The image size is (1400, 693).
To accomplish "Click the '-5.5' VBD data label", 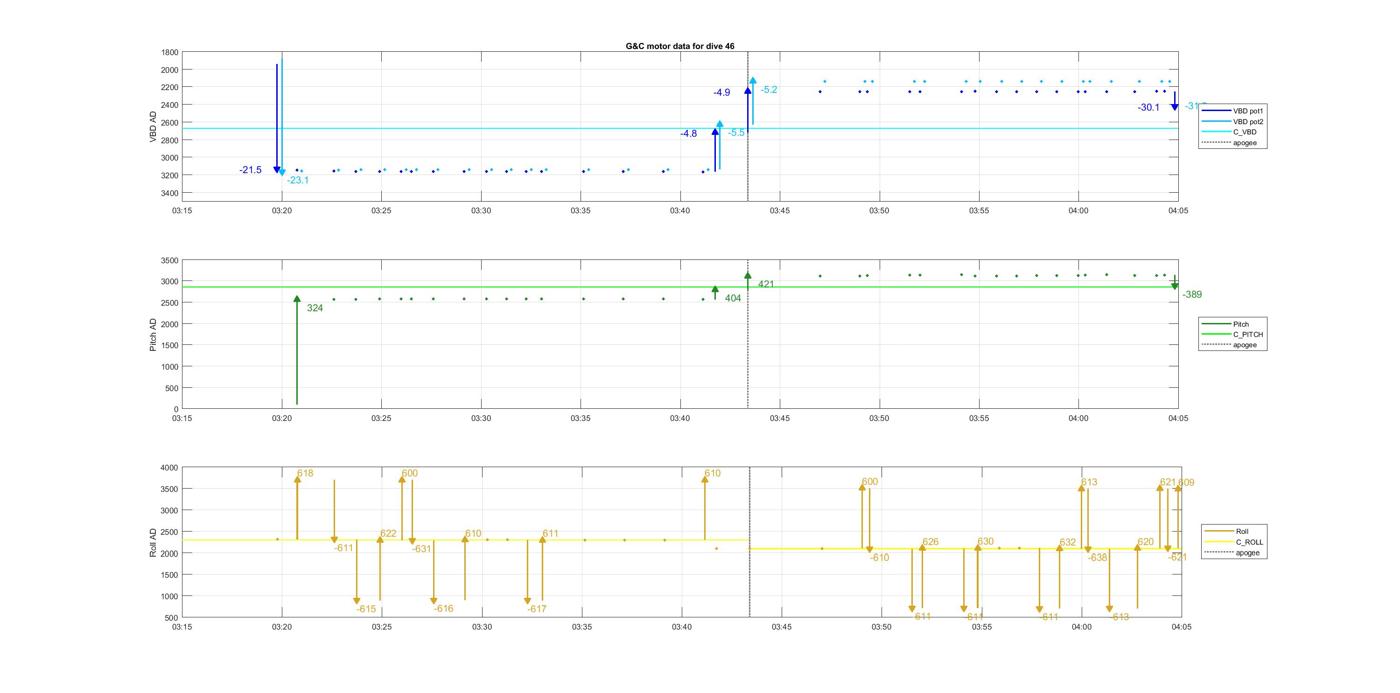I will (x=736, y=132).
